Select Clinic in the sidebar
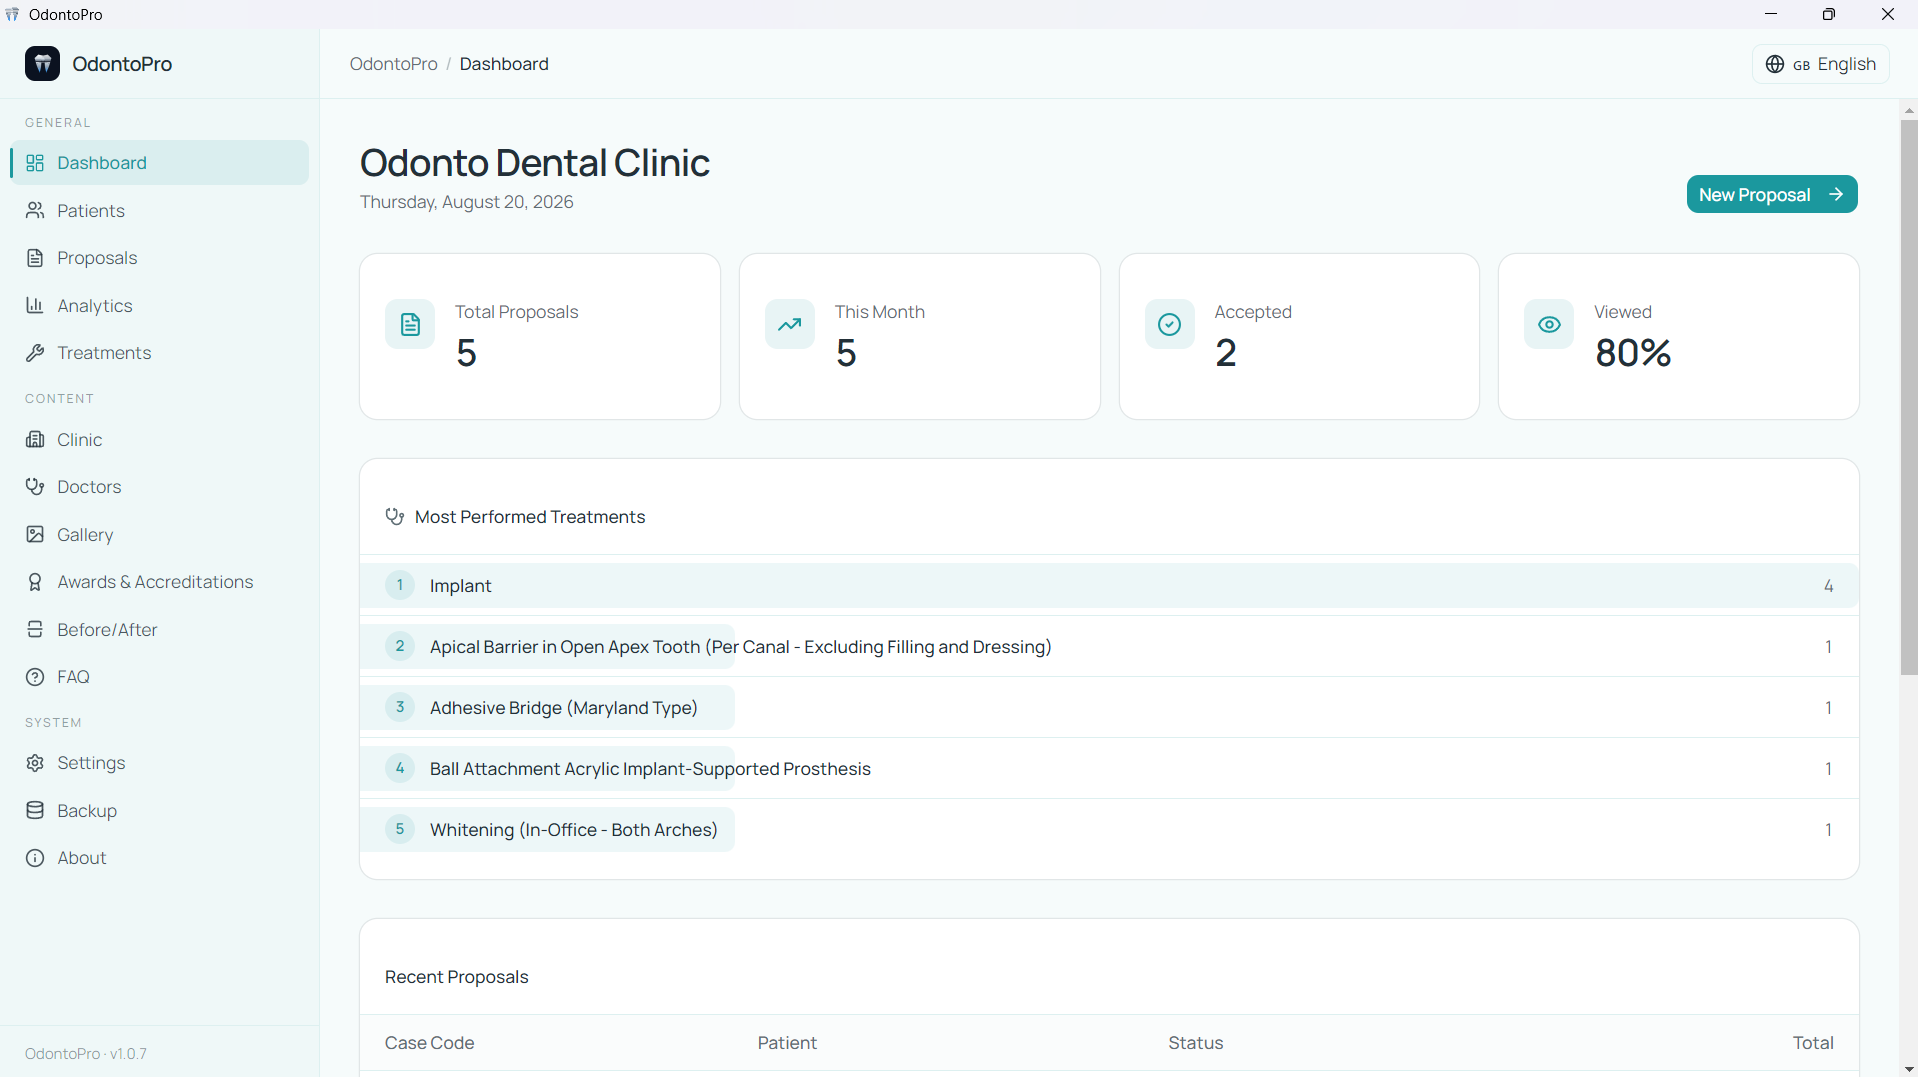1918x1077 pixels. click(x=160, y=439)
